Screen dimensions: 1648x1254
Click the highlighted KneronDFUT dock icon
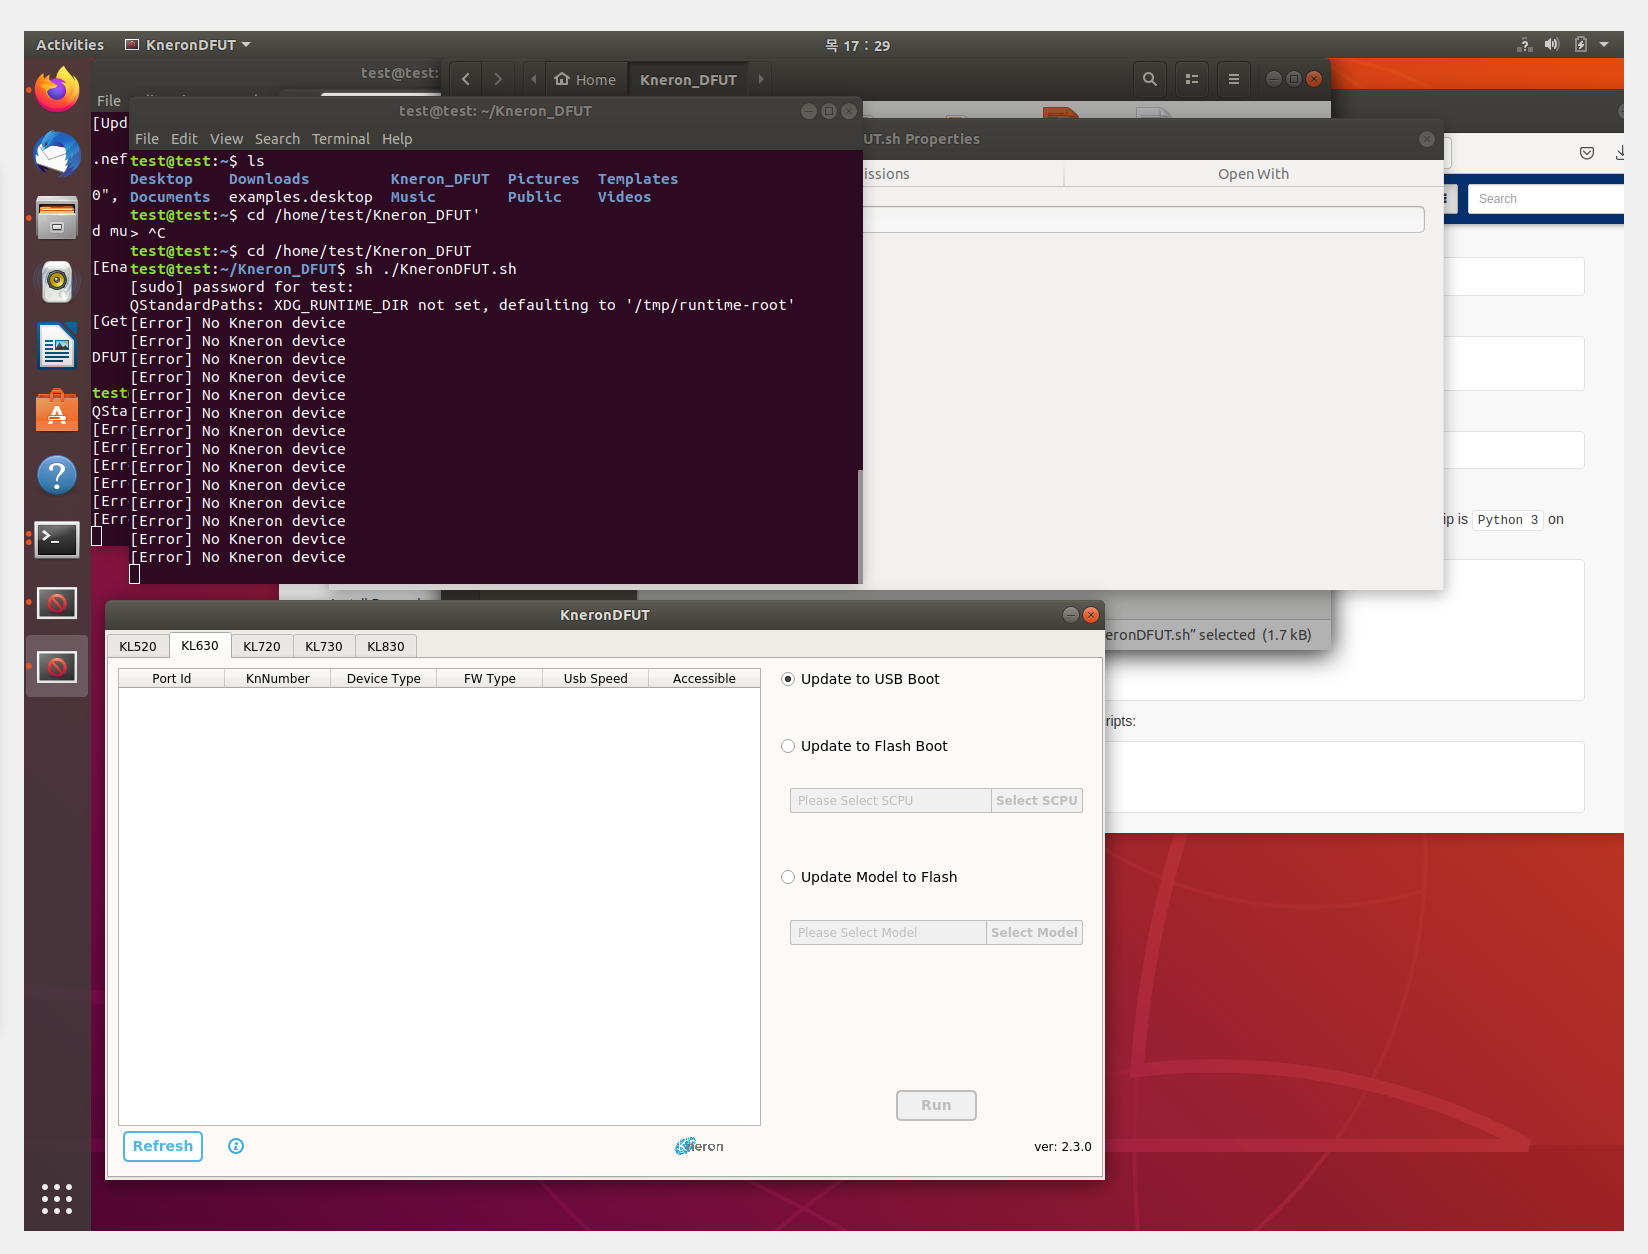tap(57, 667)
